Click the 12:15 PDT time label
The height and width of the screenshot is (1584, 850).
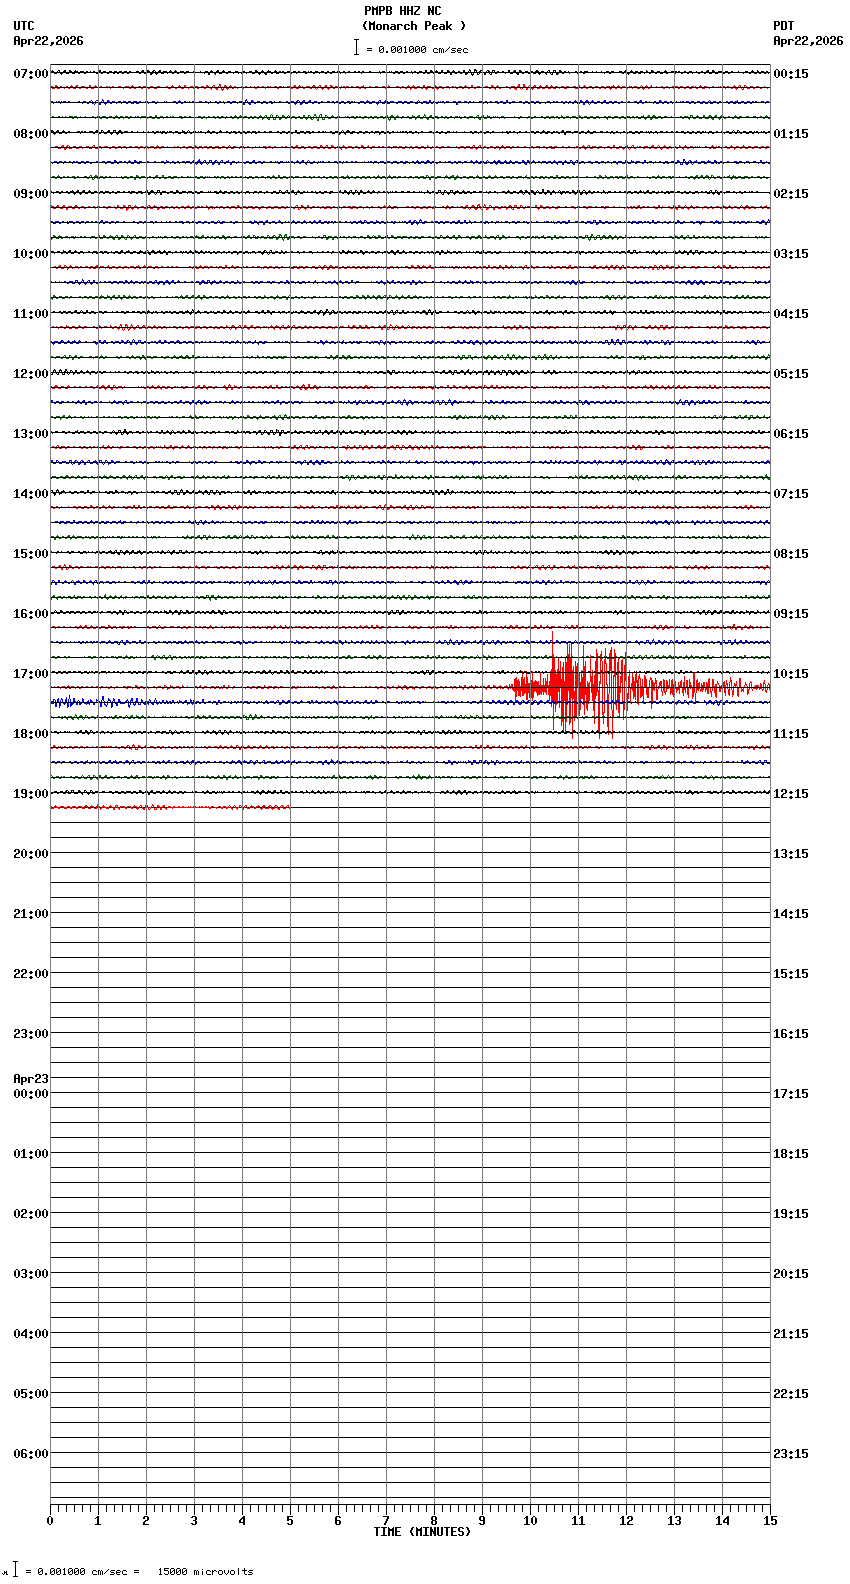pos(791,794)
